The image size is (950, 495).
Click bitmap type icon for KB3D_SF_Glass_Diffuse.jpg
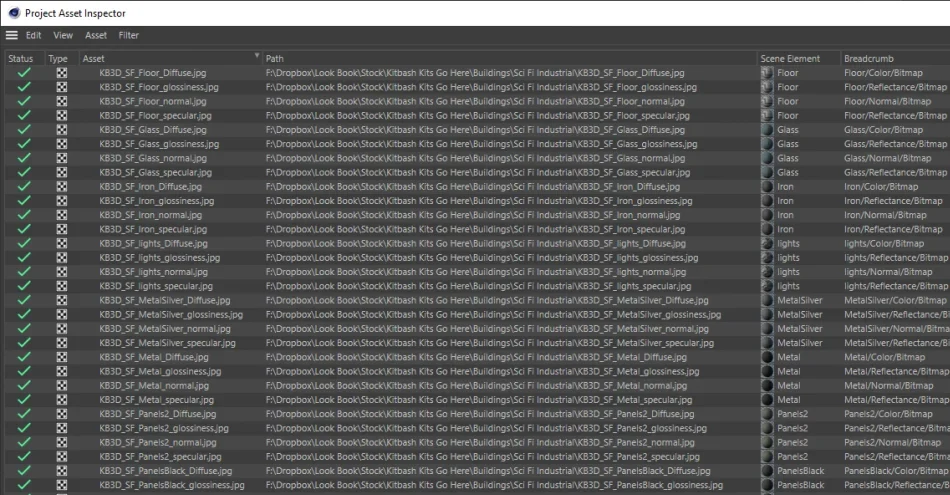(62, 130)
